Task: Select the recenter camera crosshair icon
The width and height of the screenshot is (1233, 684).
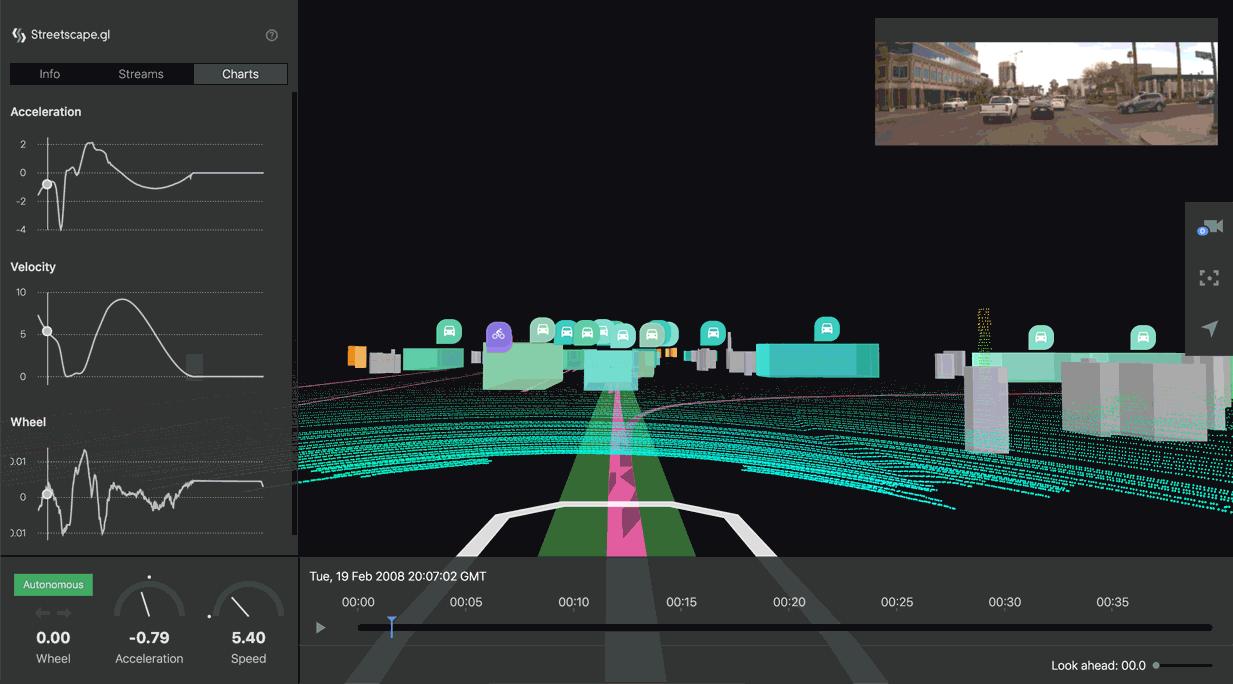Action: 1209,277
